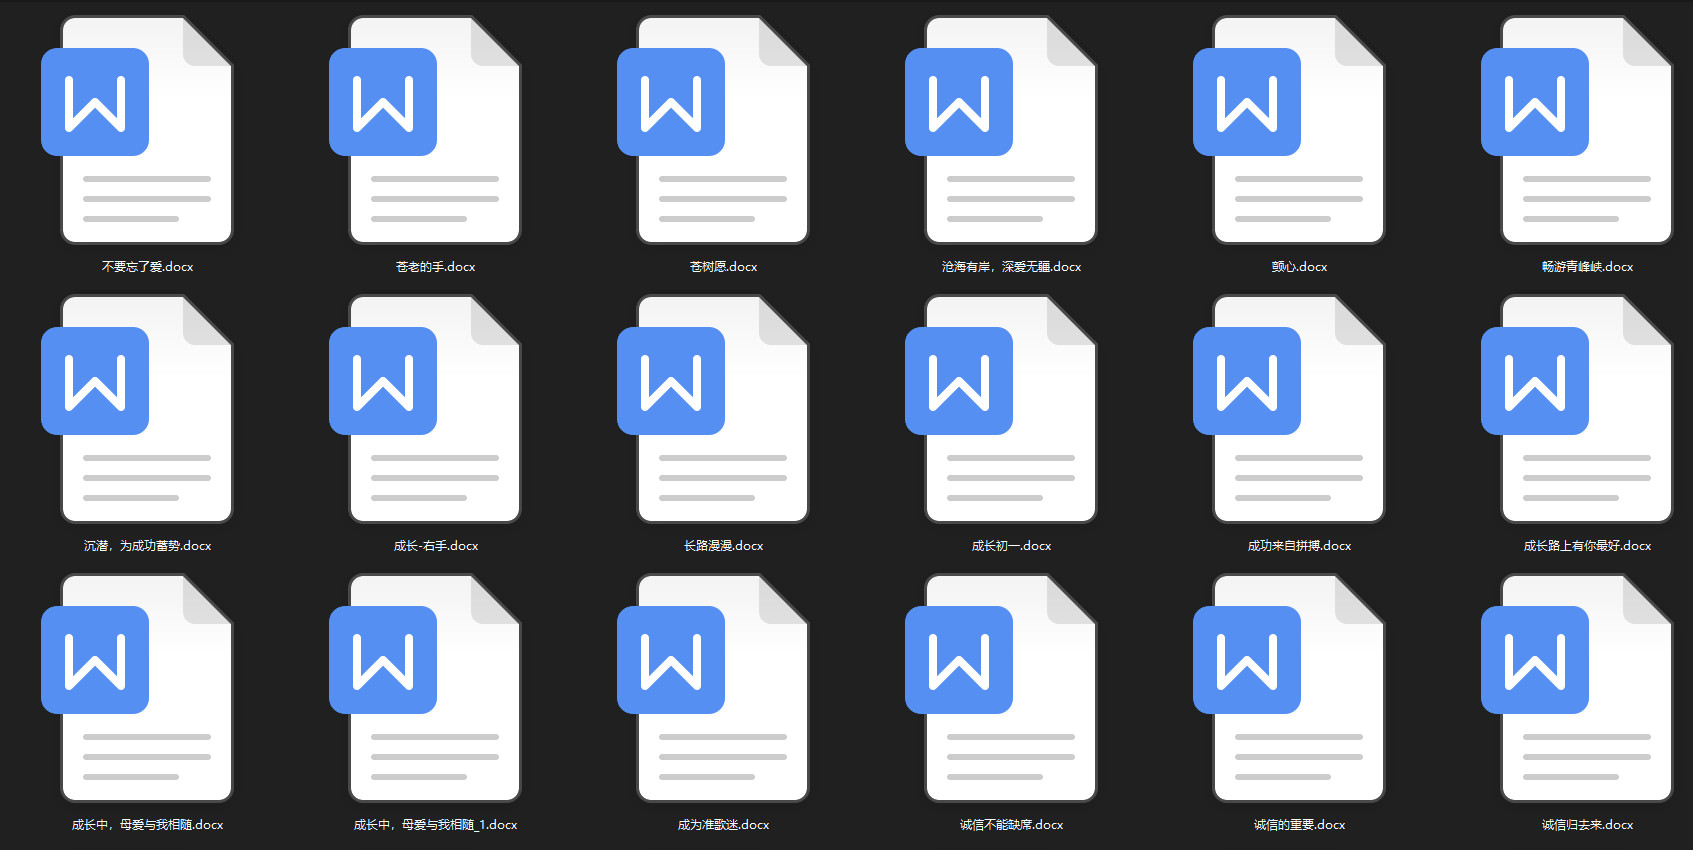
Task: Select the Word icon of 诚信的重要.docx
Action: point(1289,688)
